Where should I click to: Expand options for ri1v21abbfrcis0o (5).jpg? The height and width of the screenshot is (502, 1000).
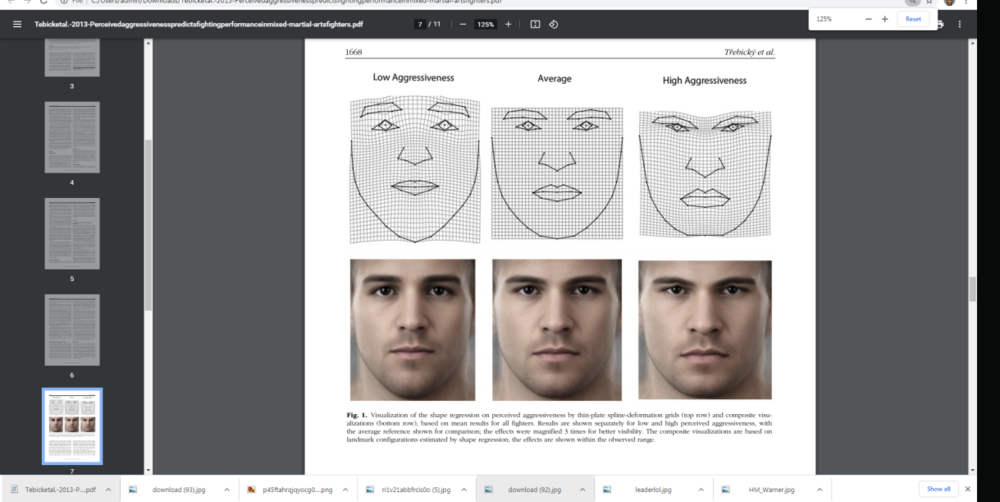tap(464, 490)
